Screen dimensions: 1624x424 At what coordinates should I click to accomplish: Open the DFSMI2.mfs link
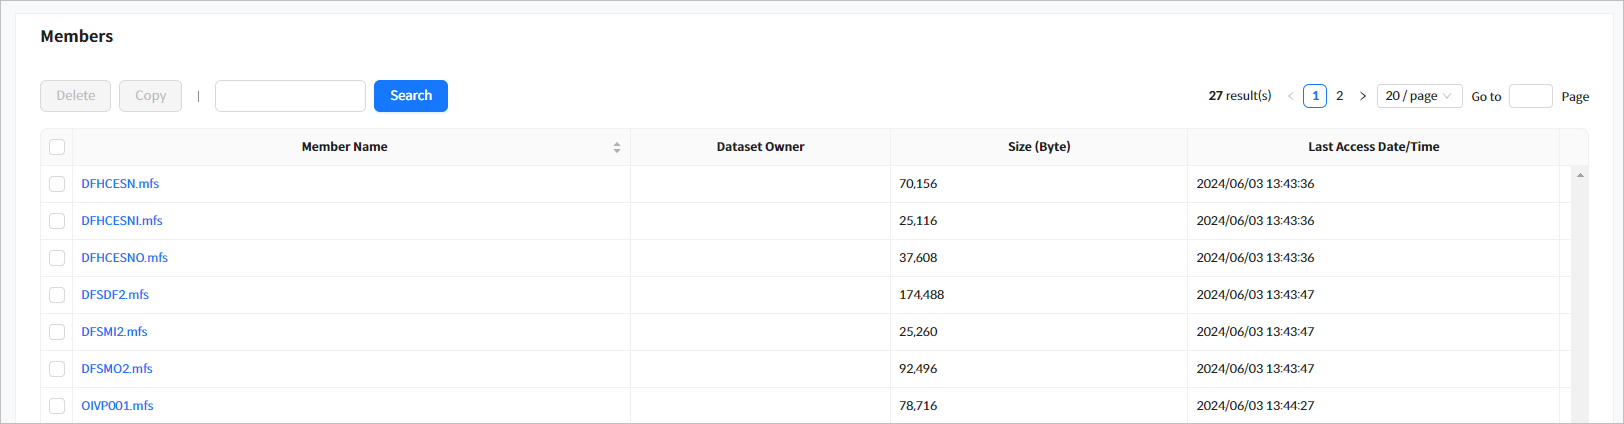click(114, 332)
